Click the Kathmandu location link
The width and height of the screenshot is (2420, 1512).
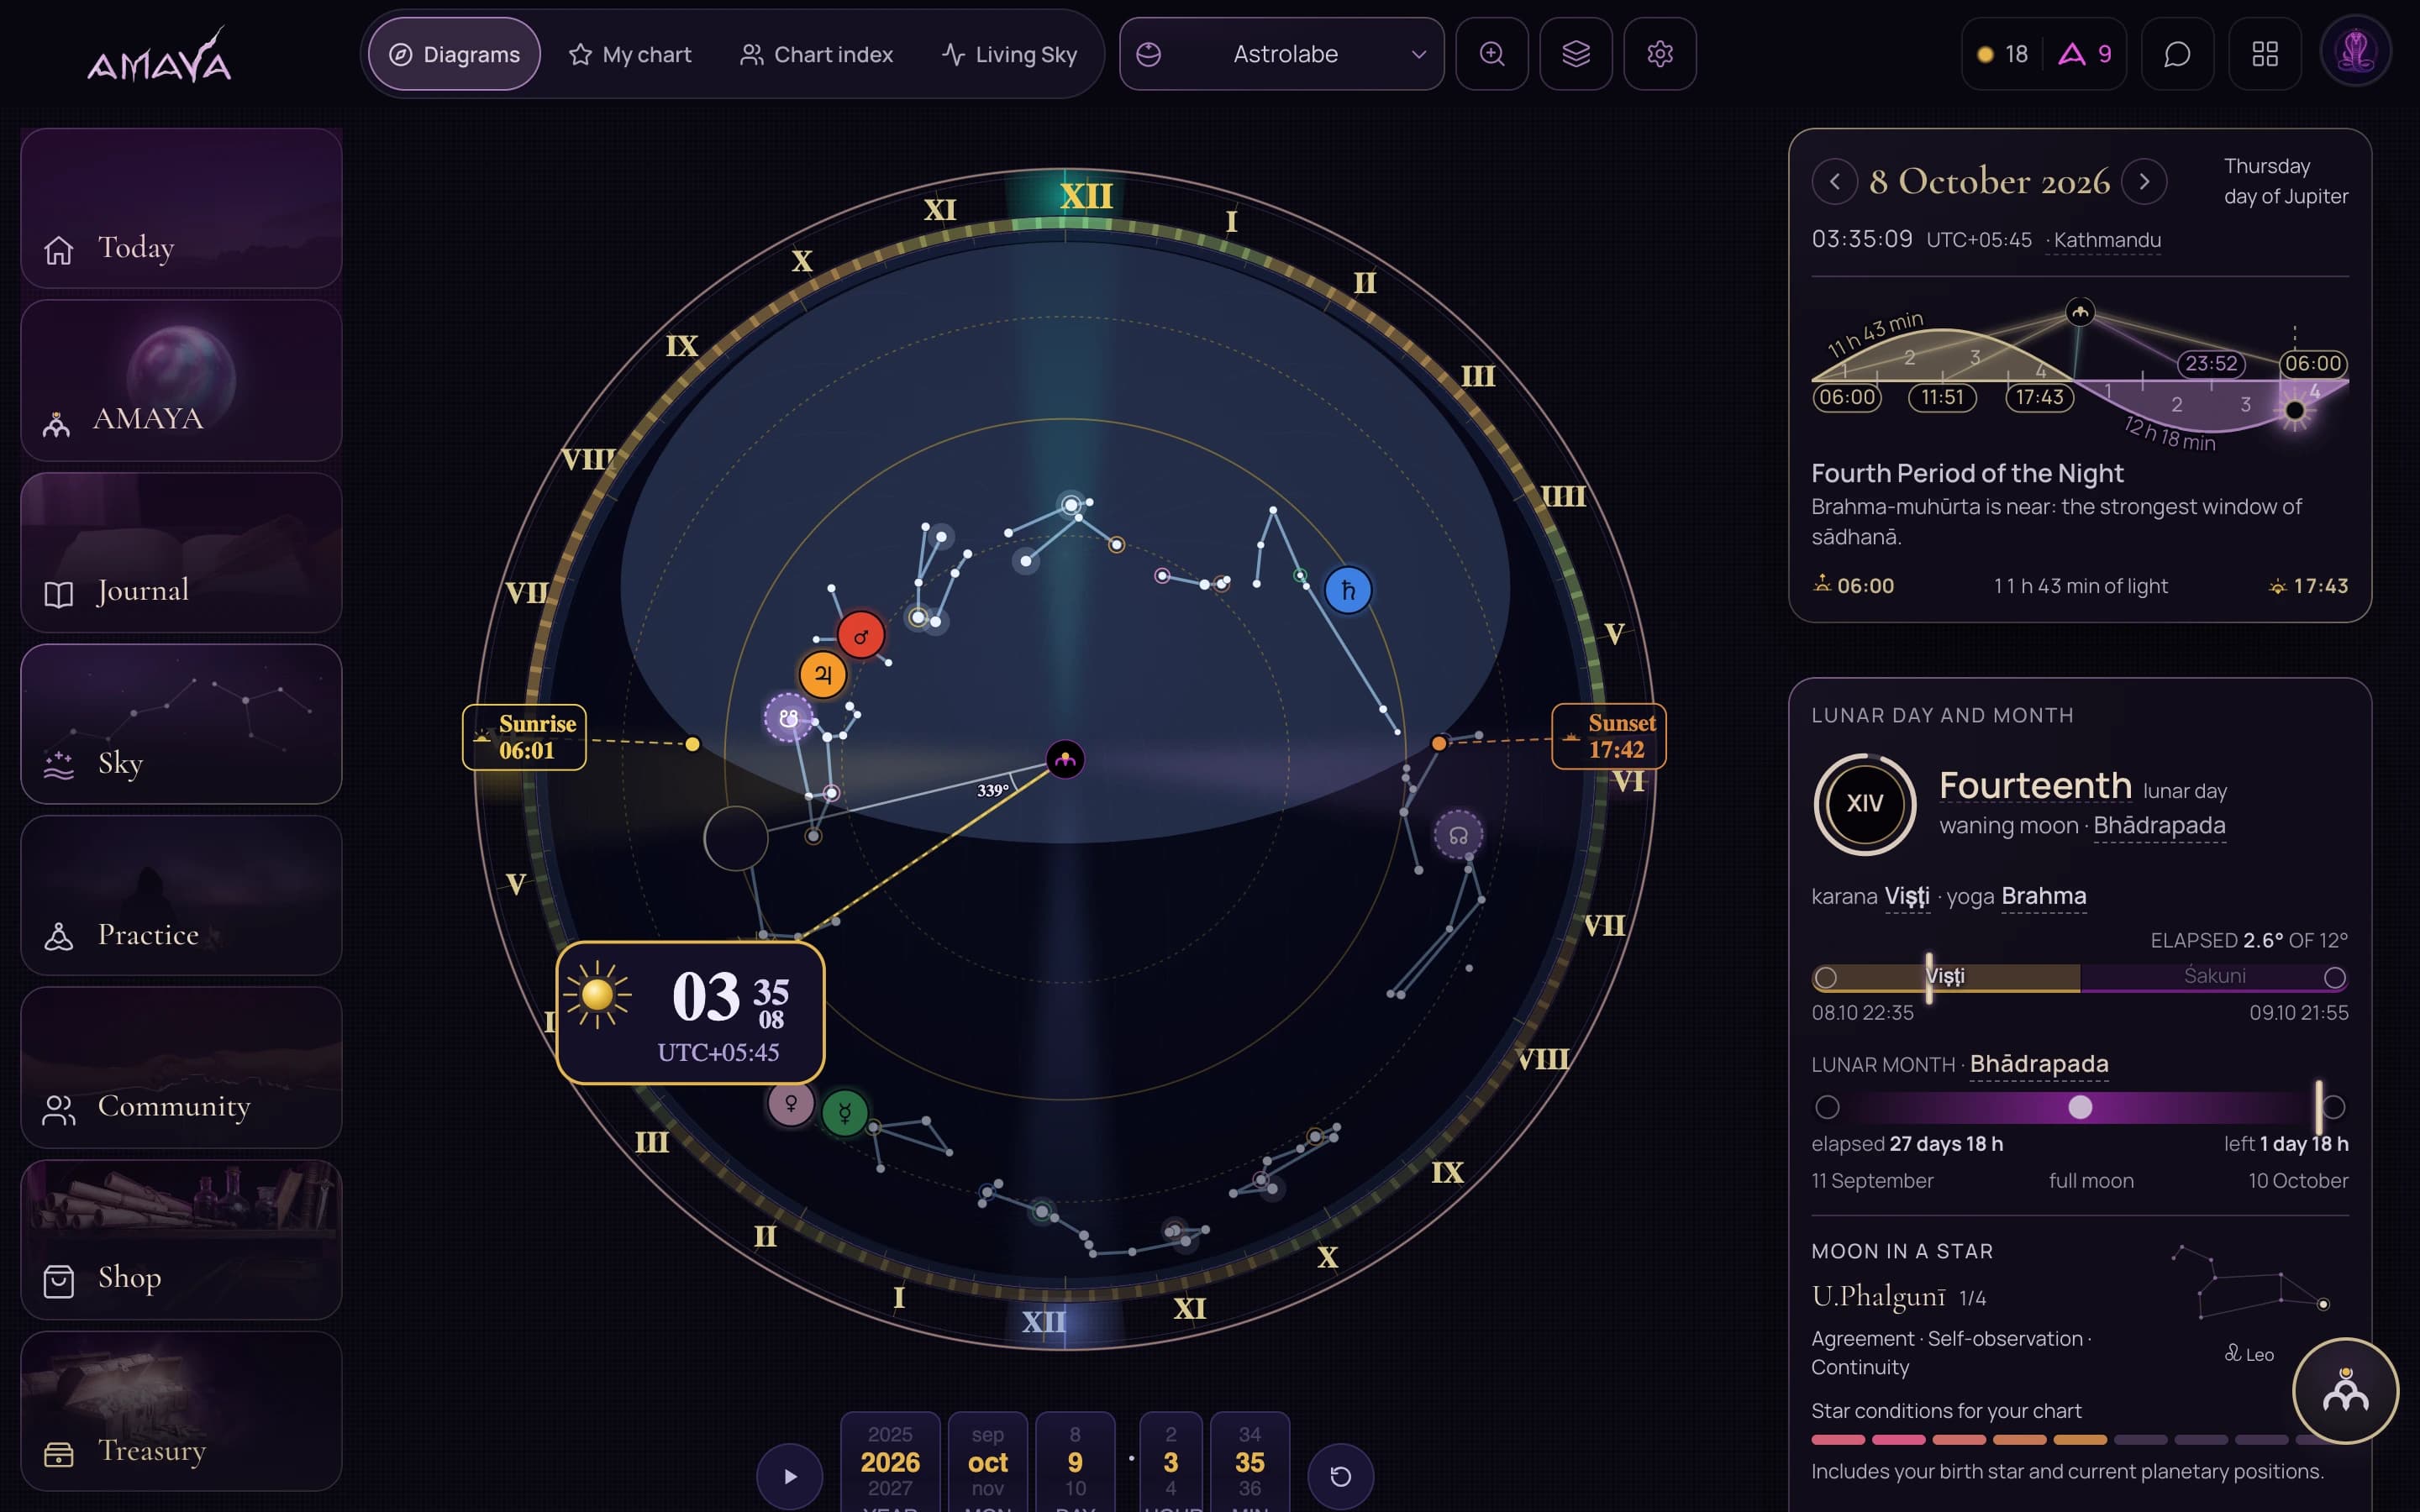[x=2106, y=240]
